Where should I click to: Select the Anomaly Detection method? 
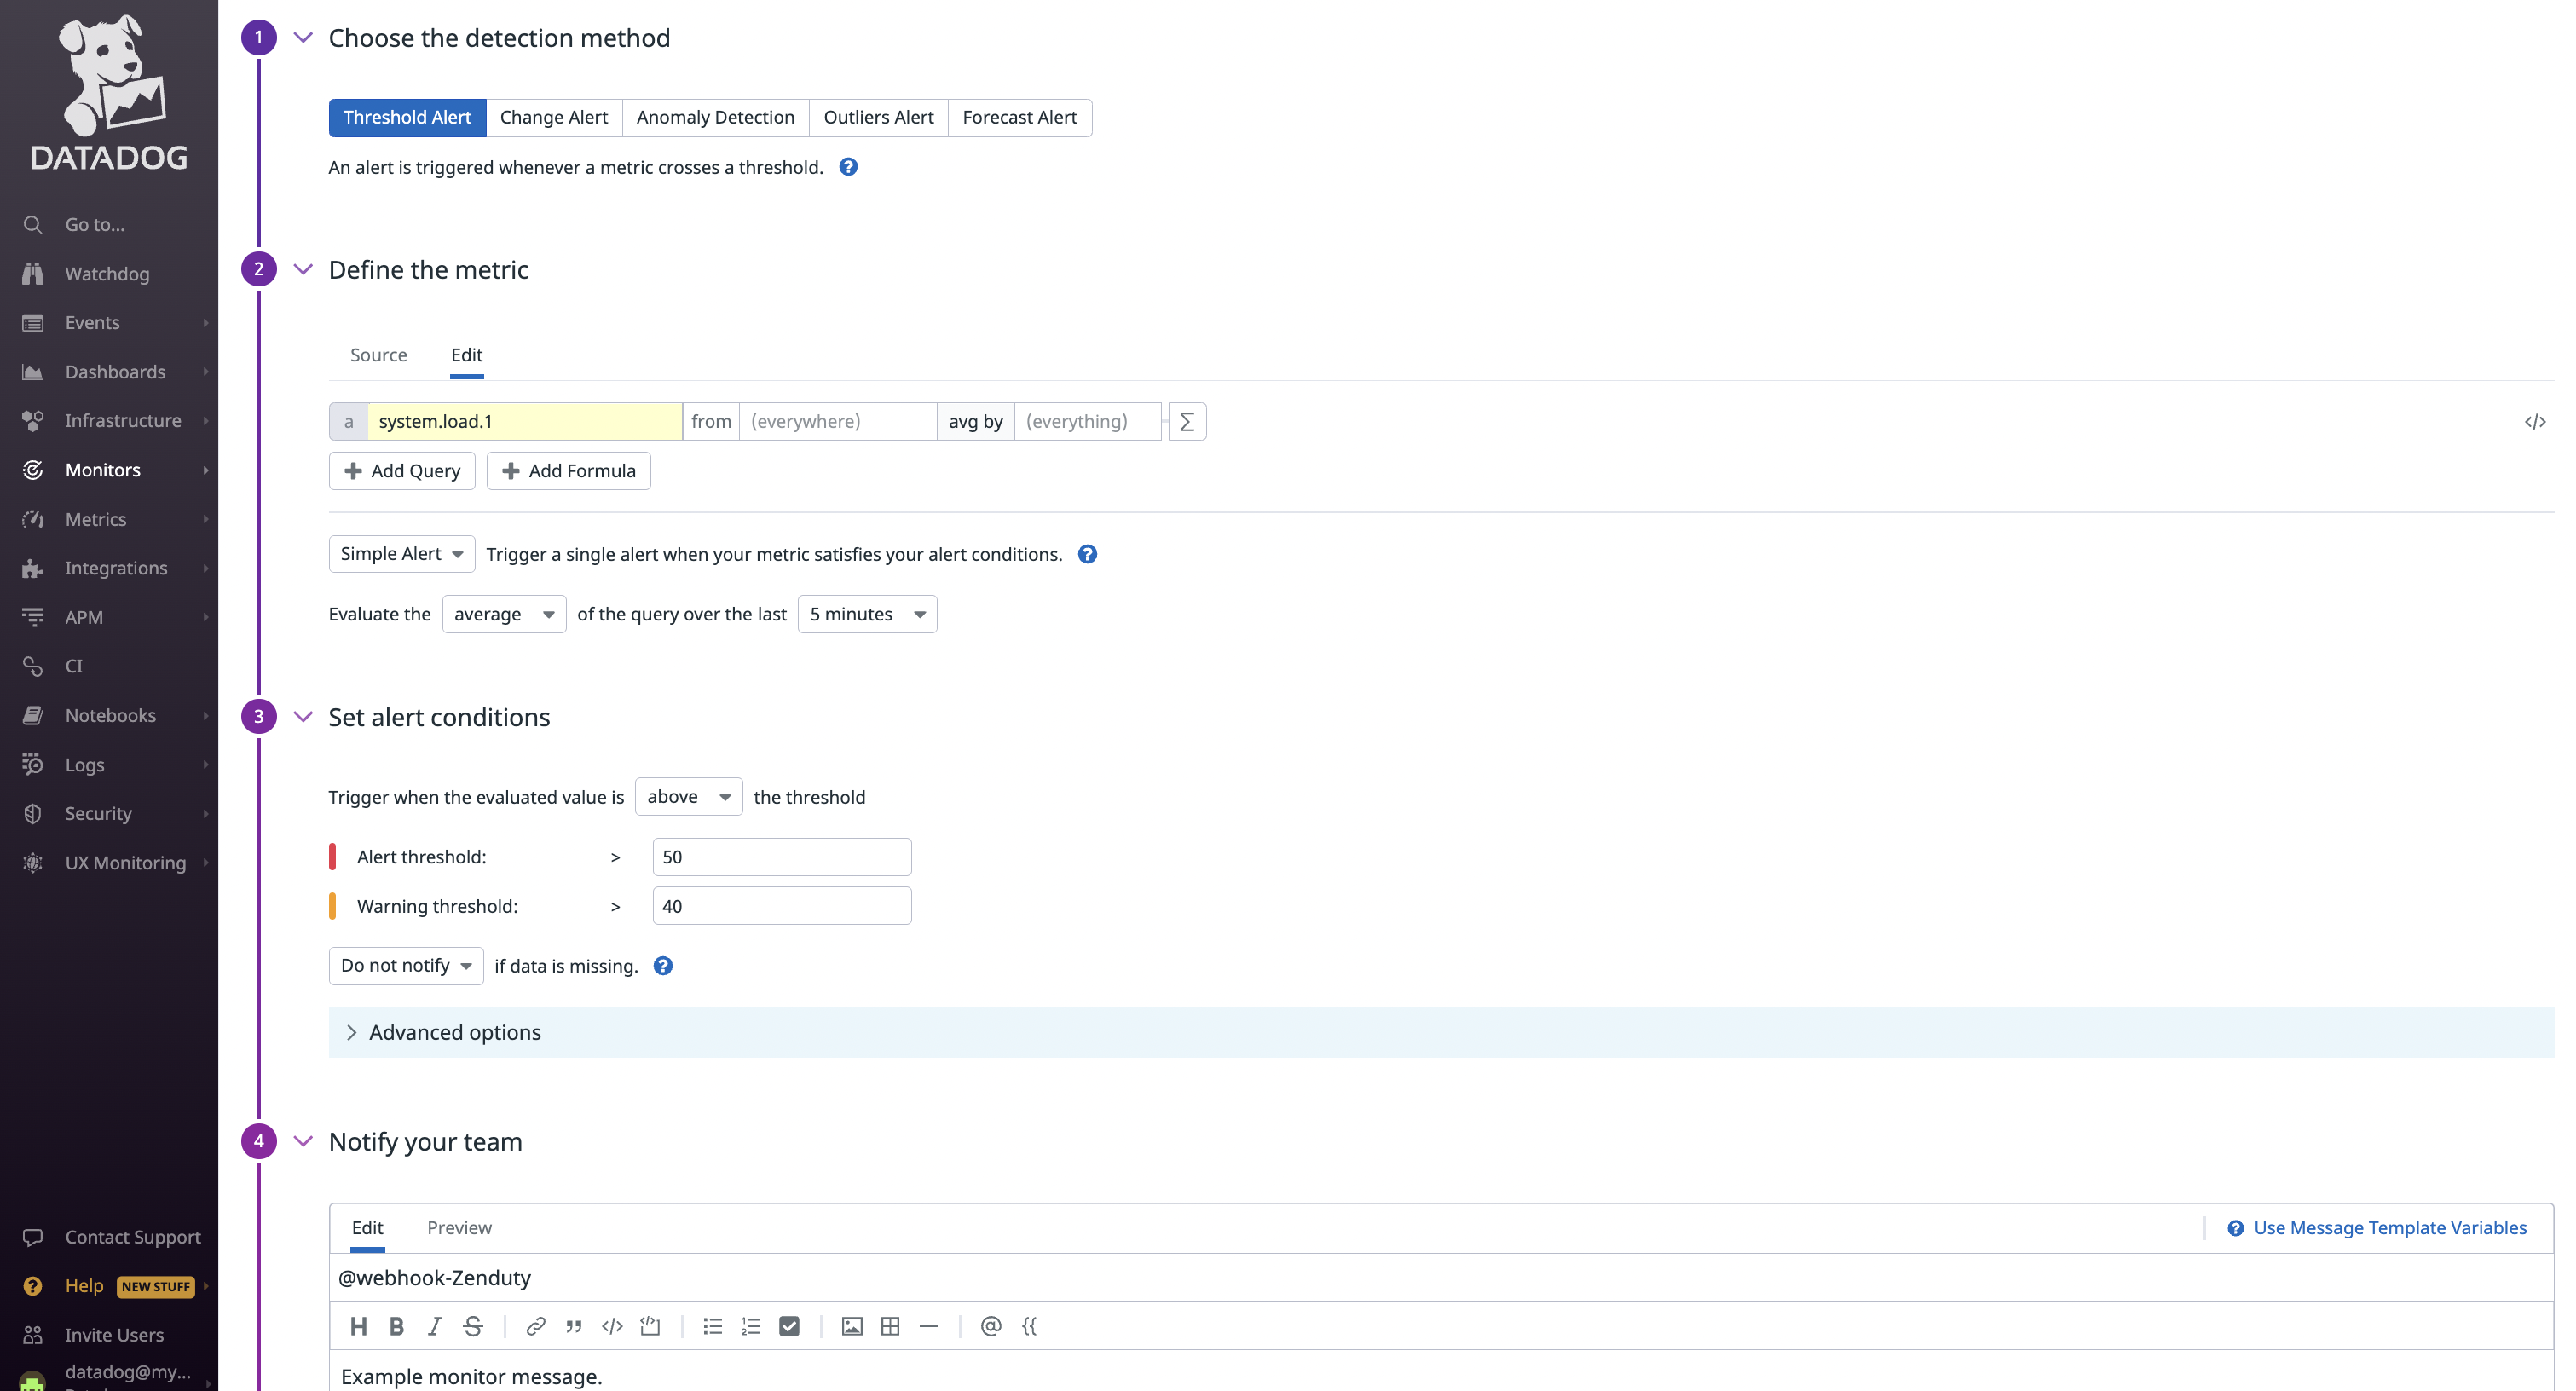(x=715, y=117)
